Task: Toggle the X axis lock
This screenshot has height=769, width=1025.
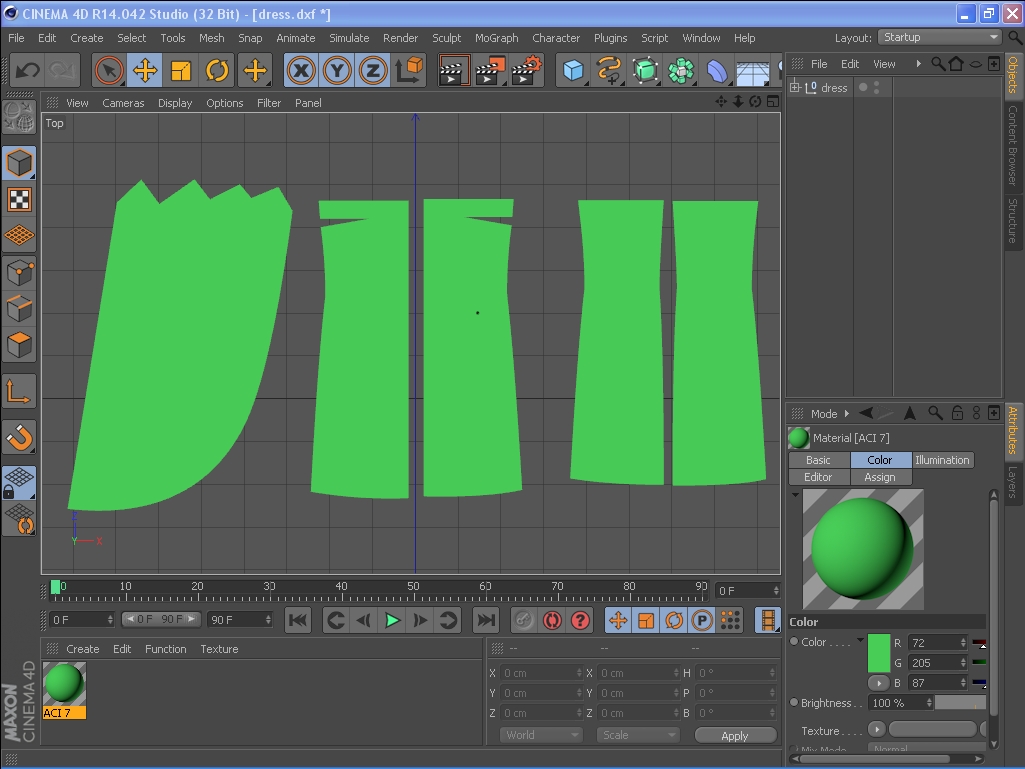Action: point(301,71)
